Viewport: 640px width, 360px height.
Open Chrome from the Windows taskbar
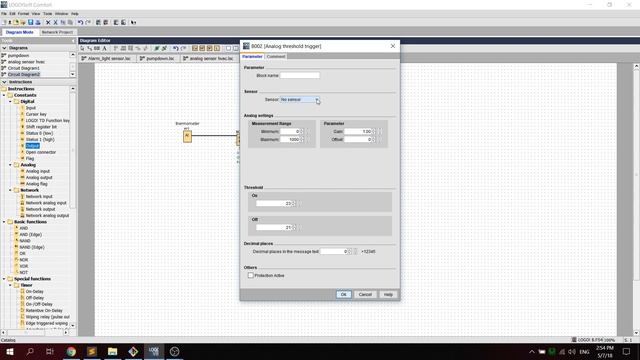tap(71, 351)
